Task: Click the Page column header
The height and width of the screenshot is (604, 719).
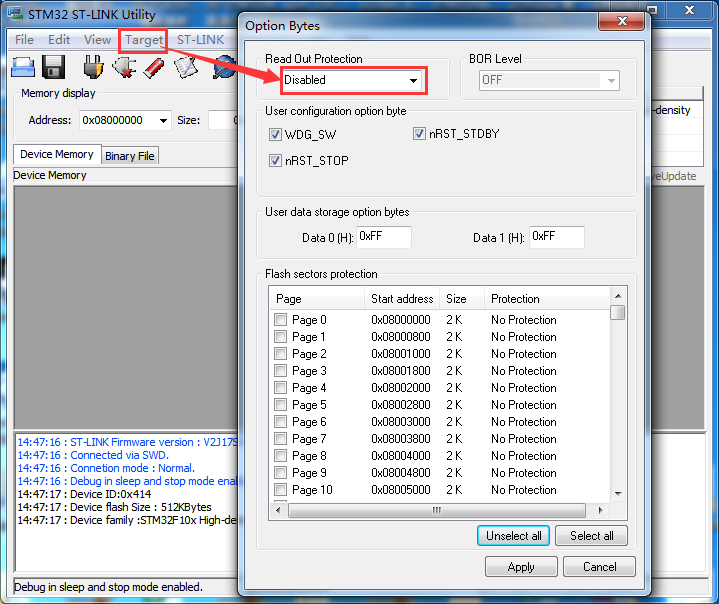Action: (x=317, y=299)
